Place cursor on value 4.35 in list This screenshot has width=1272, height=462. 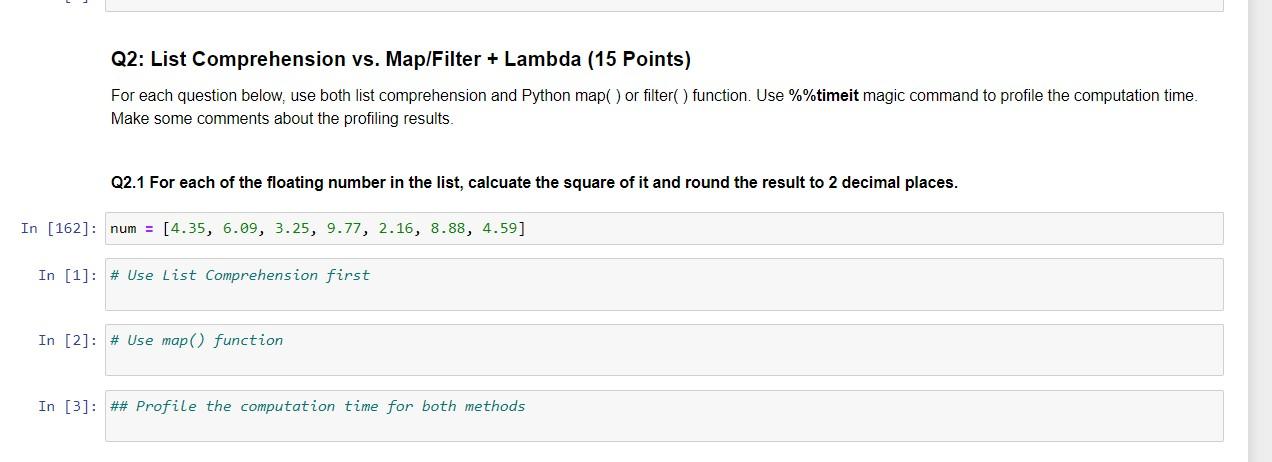188,228
